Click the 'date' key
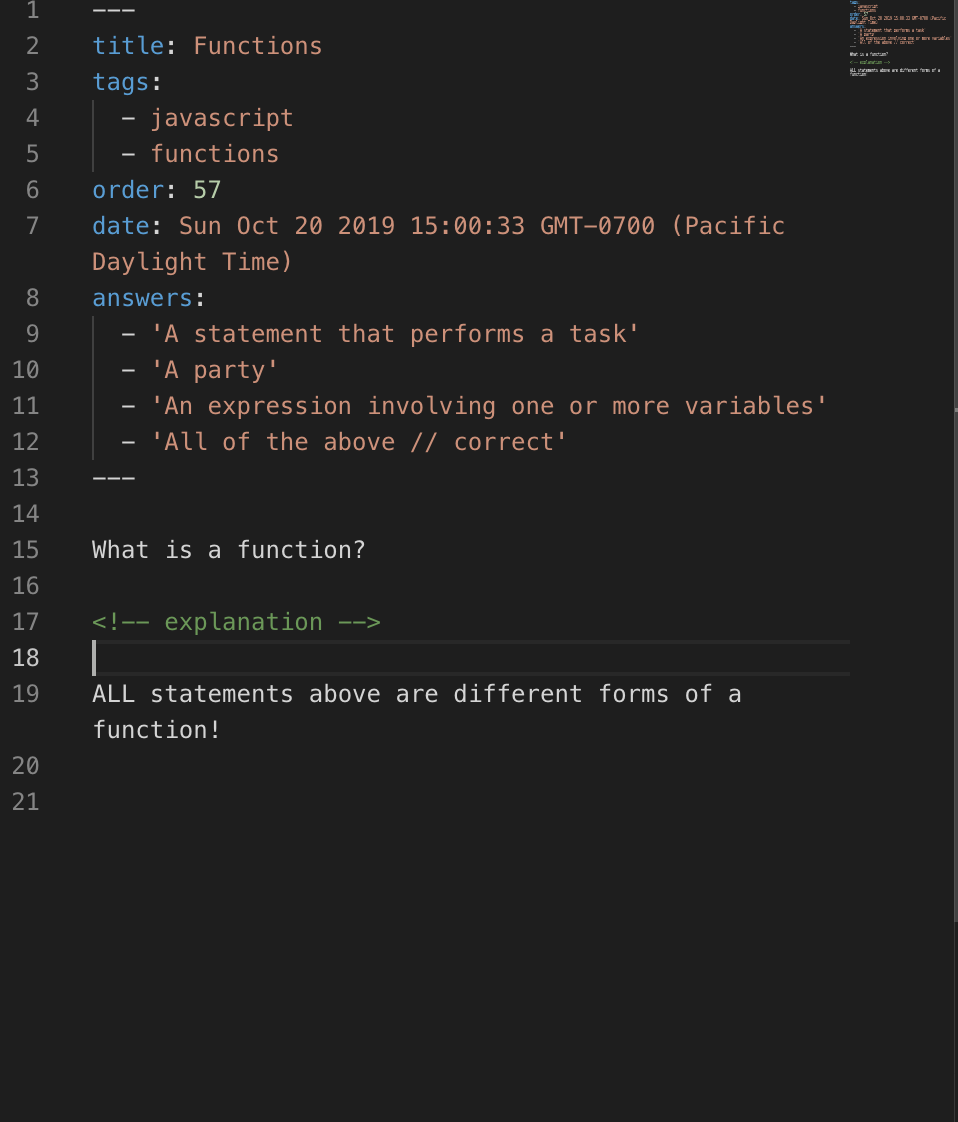958x1122 pixels. coord(120,226)
